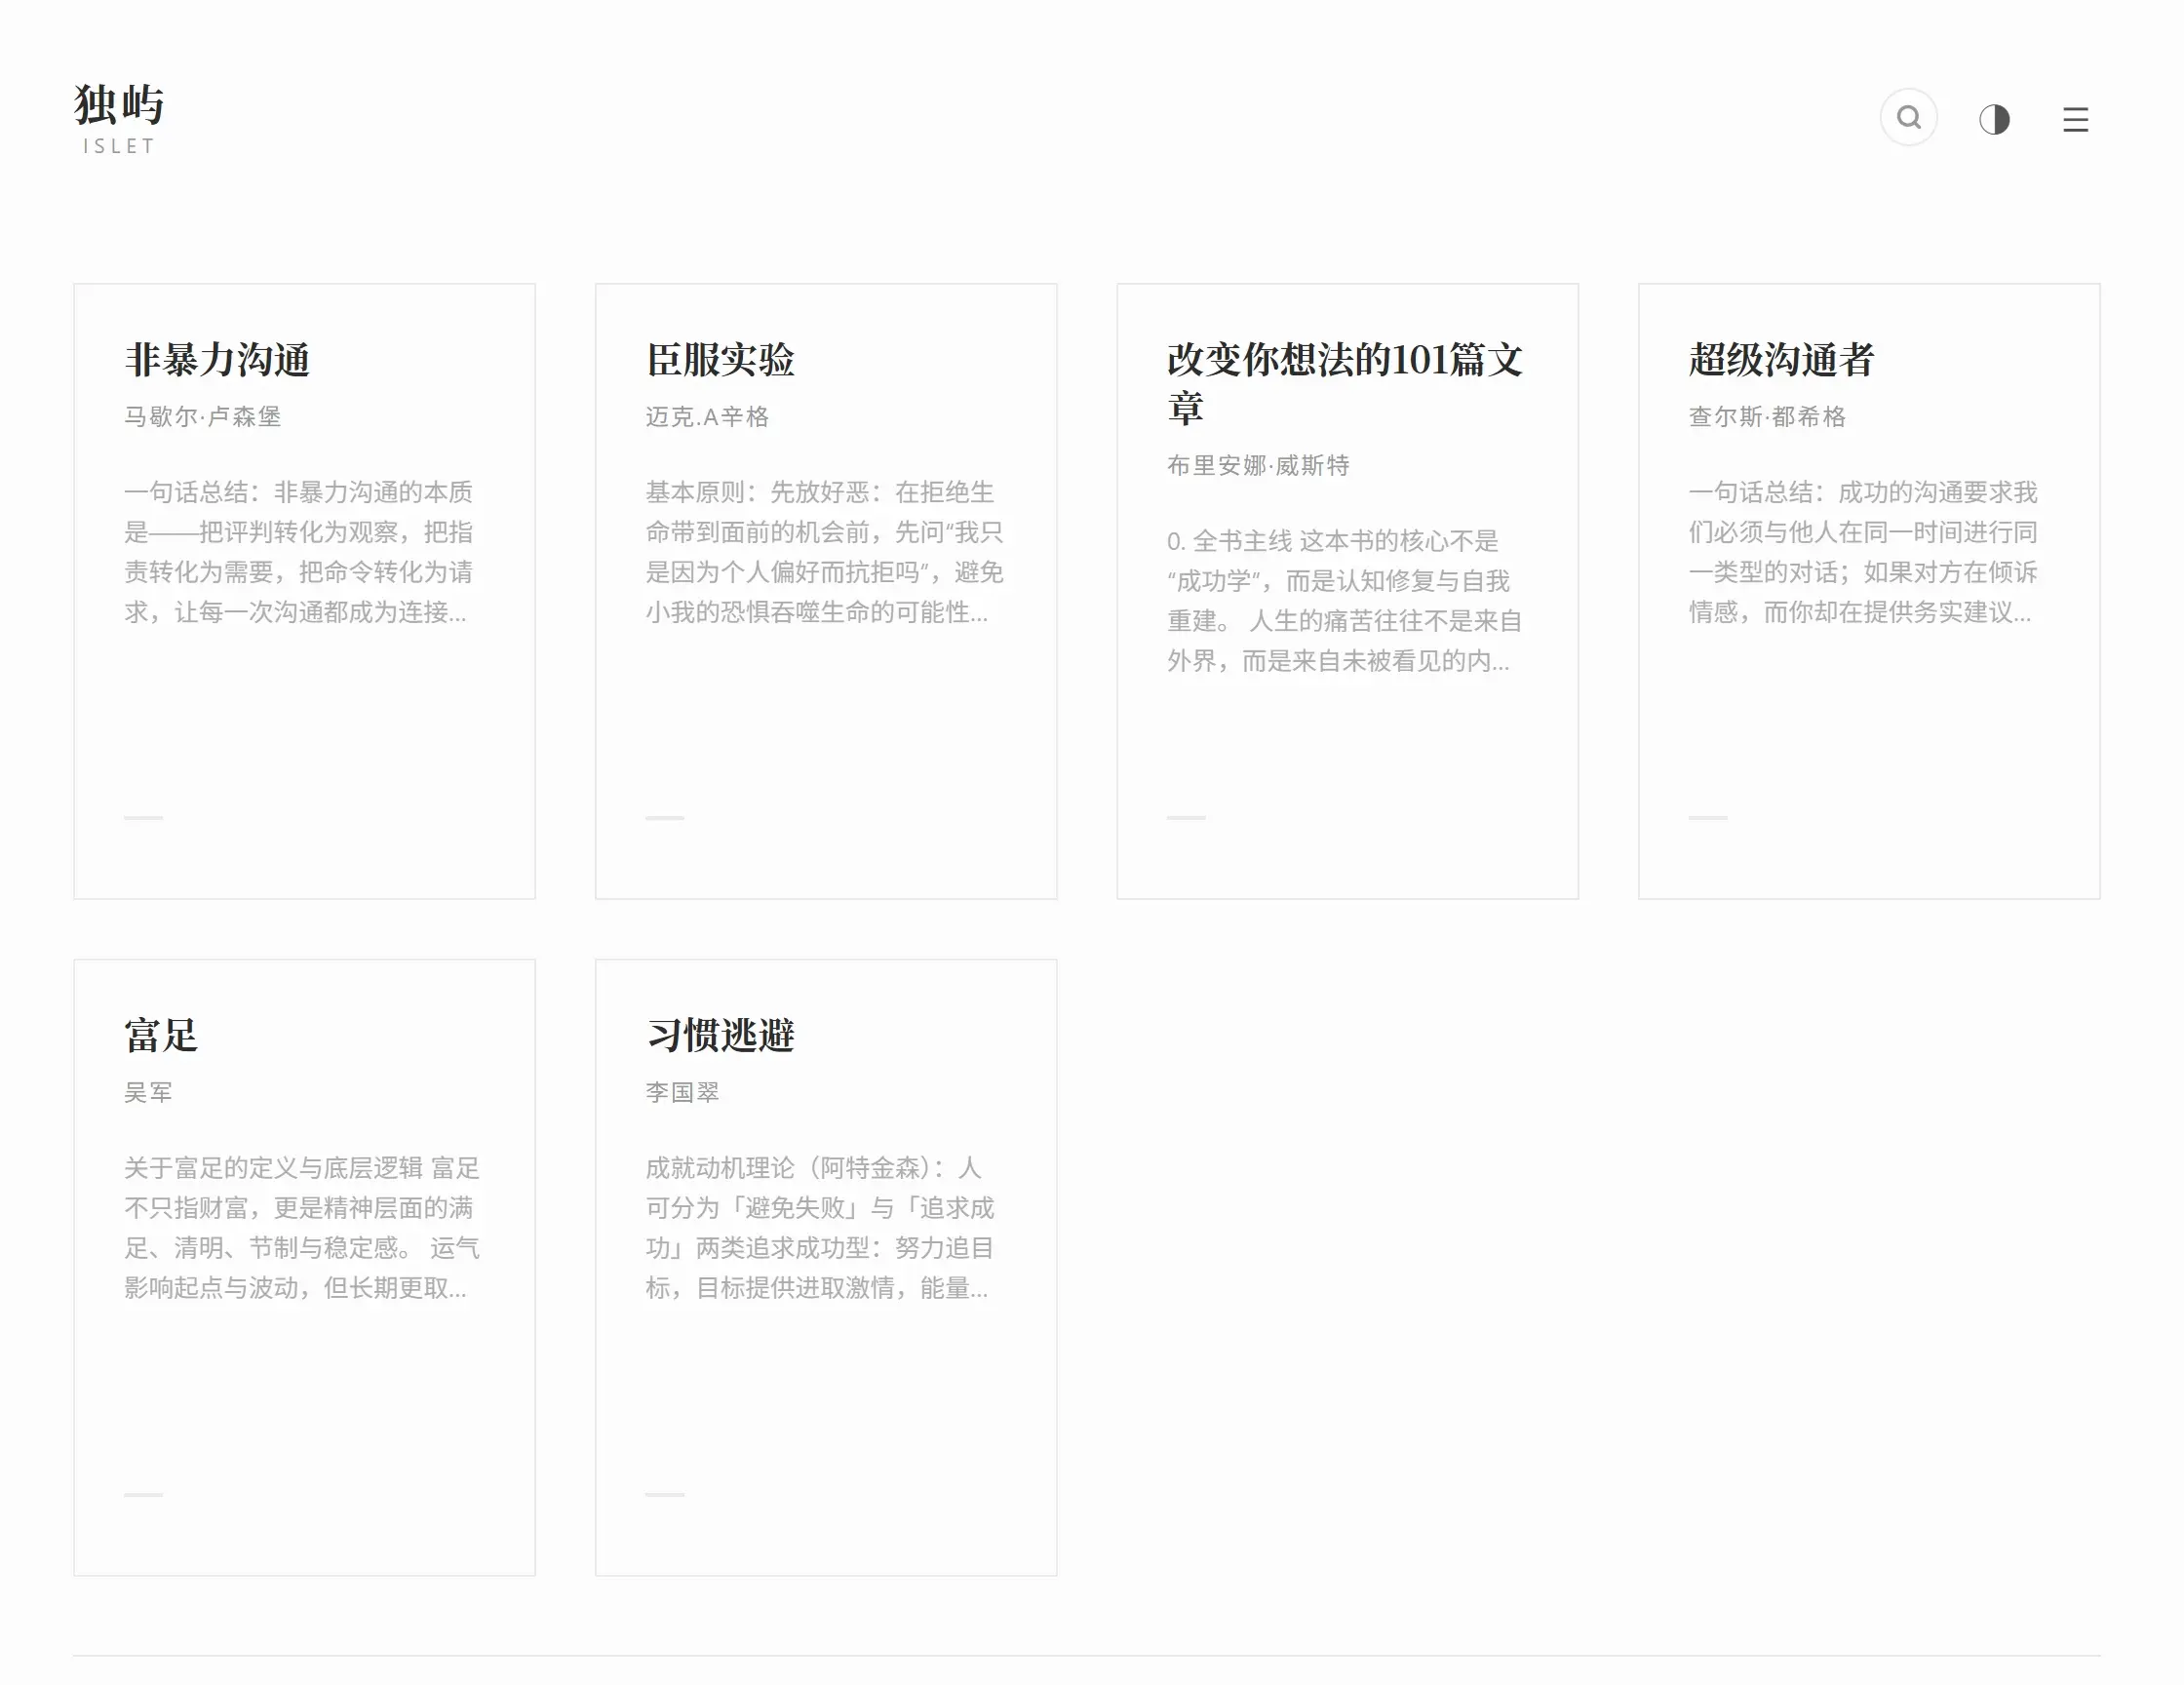Click author name 马歇尔·卢森堡

point(202,417)
